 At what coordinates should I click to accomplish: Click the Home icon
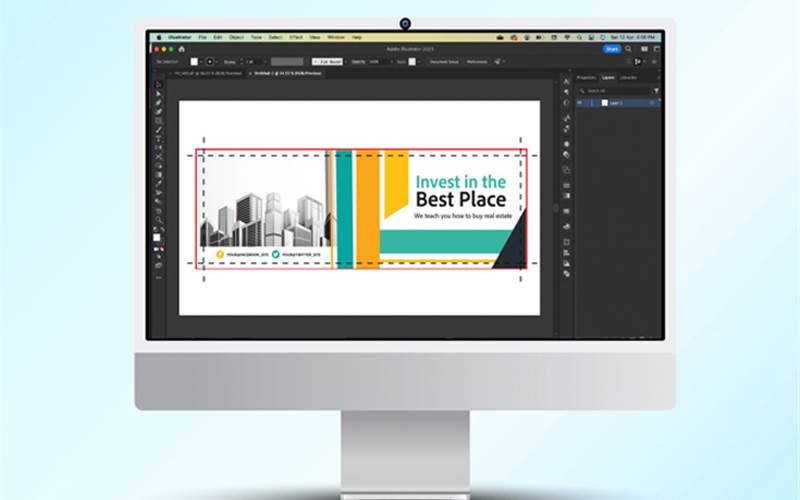tap(181, 49)
